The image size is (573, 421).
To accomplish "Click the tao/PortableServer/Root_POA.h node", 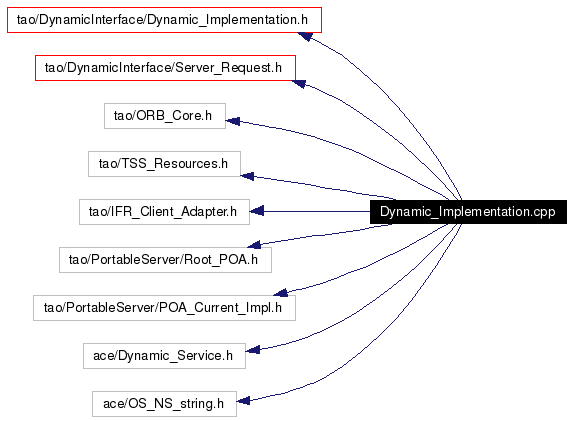I will (165, 260).
